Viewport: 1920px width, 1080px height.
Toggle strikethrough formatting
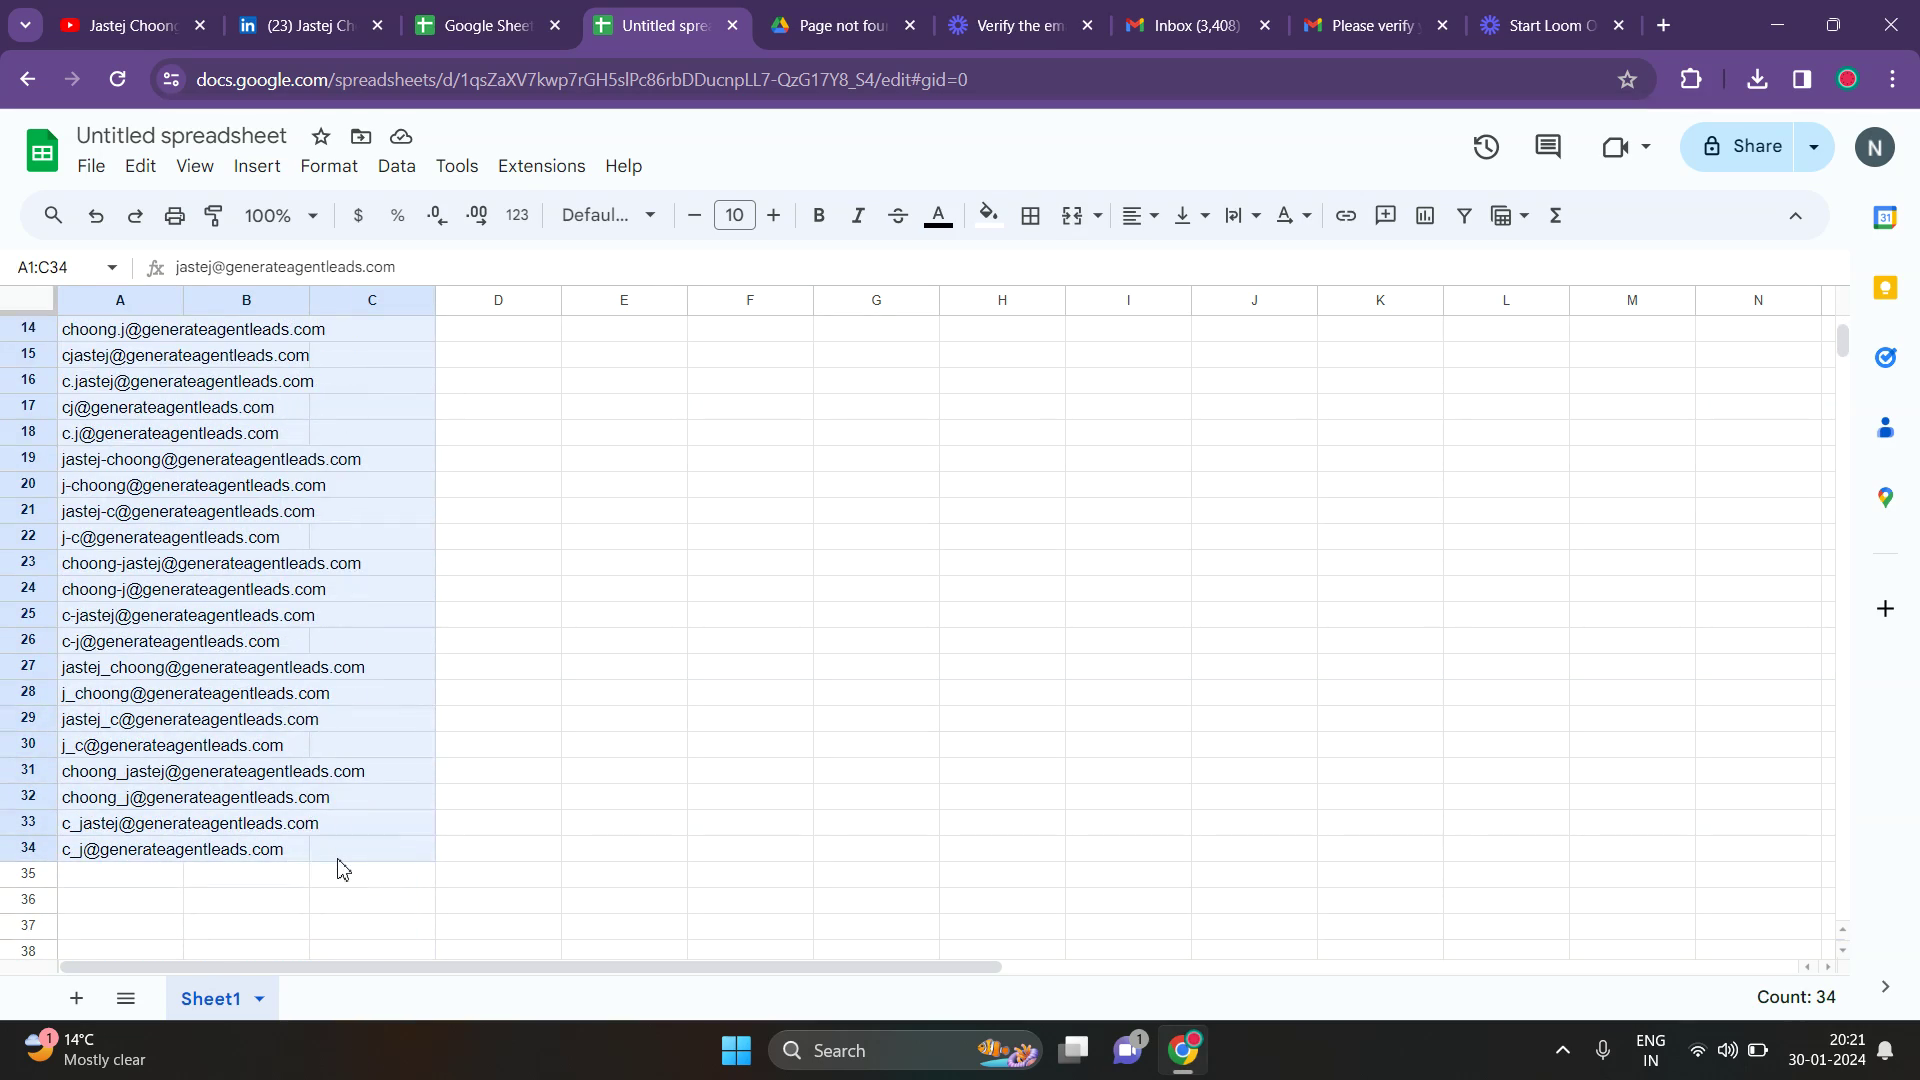coord(897,215)
